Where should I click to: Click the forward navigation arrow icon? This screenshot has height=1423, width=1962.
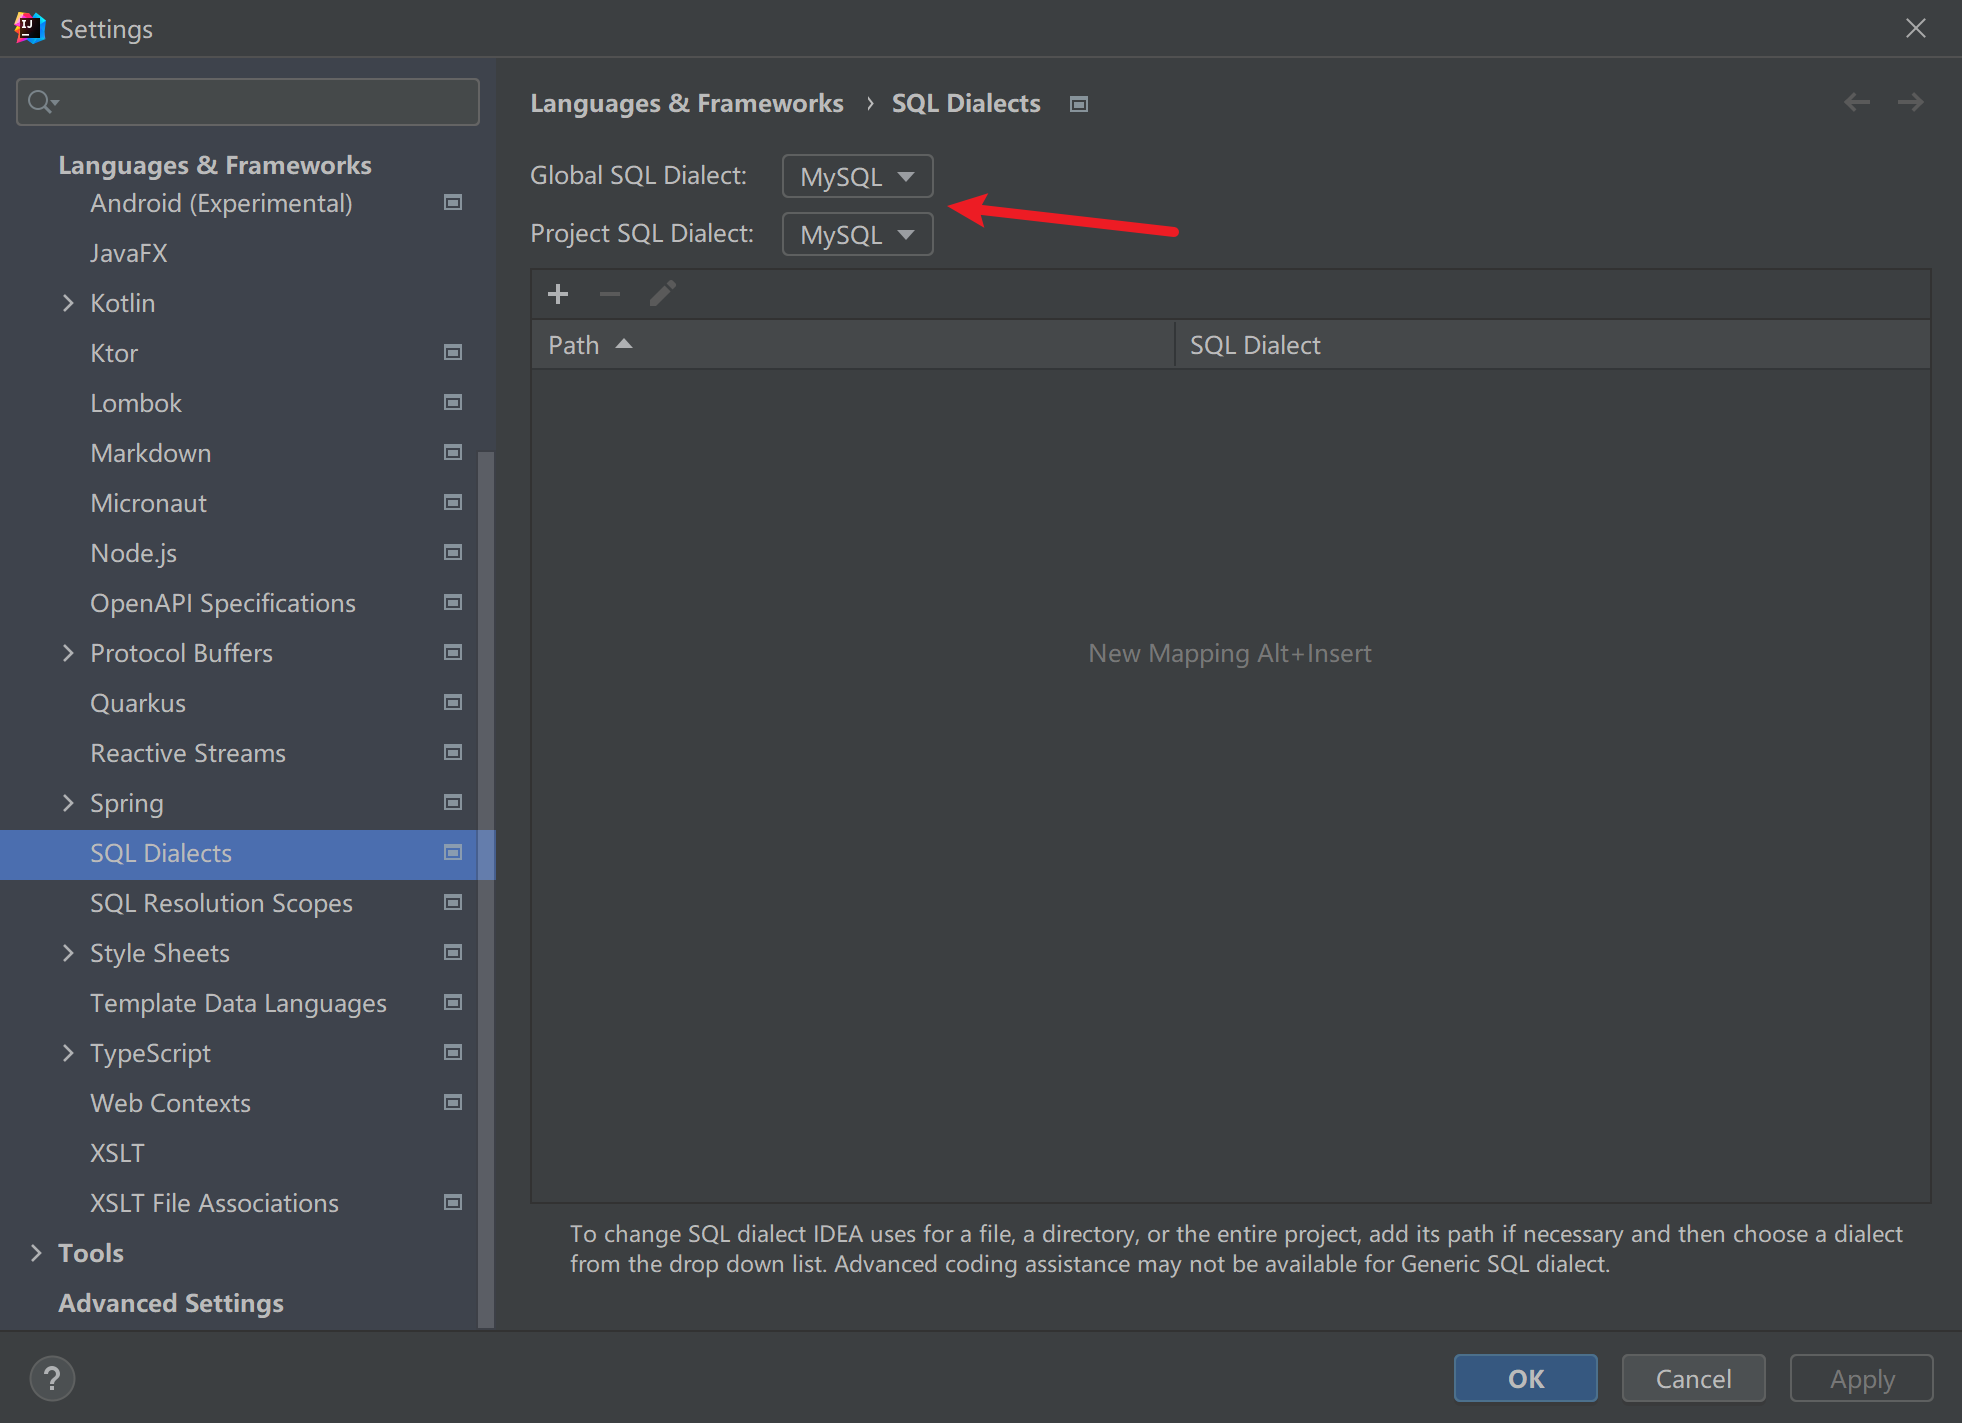coord(1910,102)
